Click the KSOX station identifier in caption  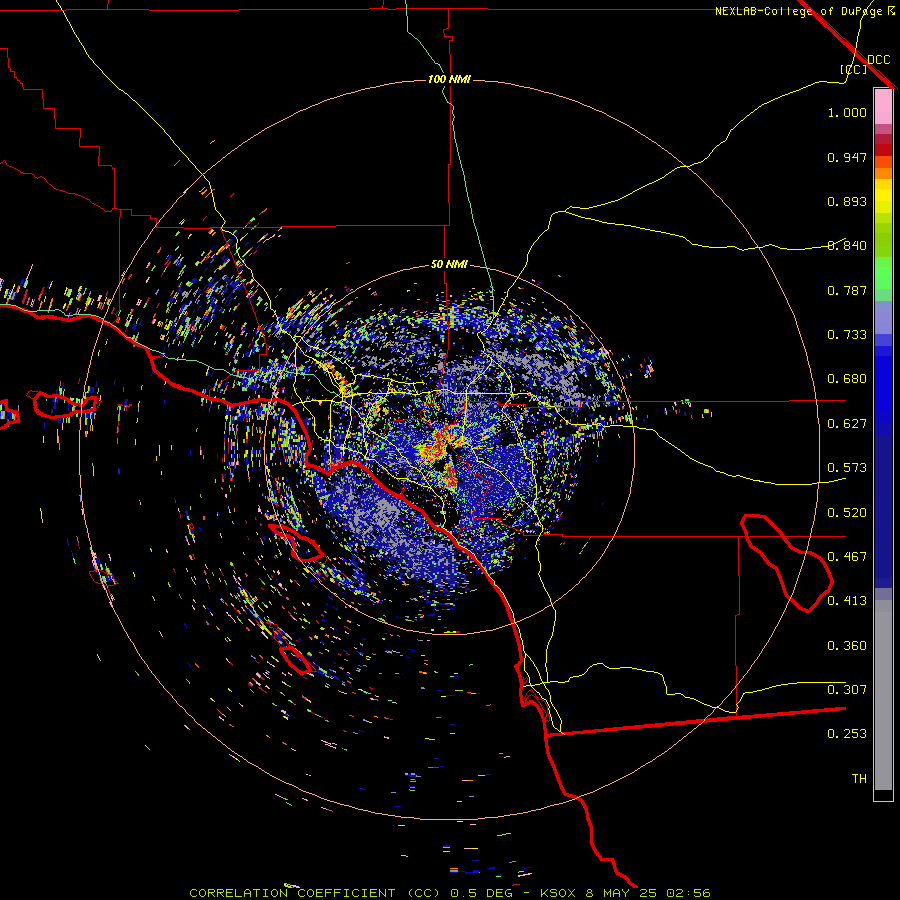click(557, 893)
